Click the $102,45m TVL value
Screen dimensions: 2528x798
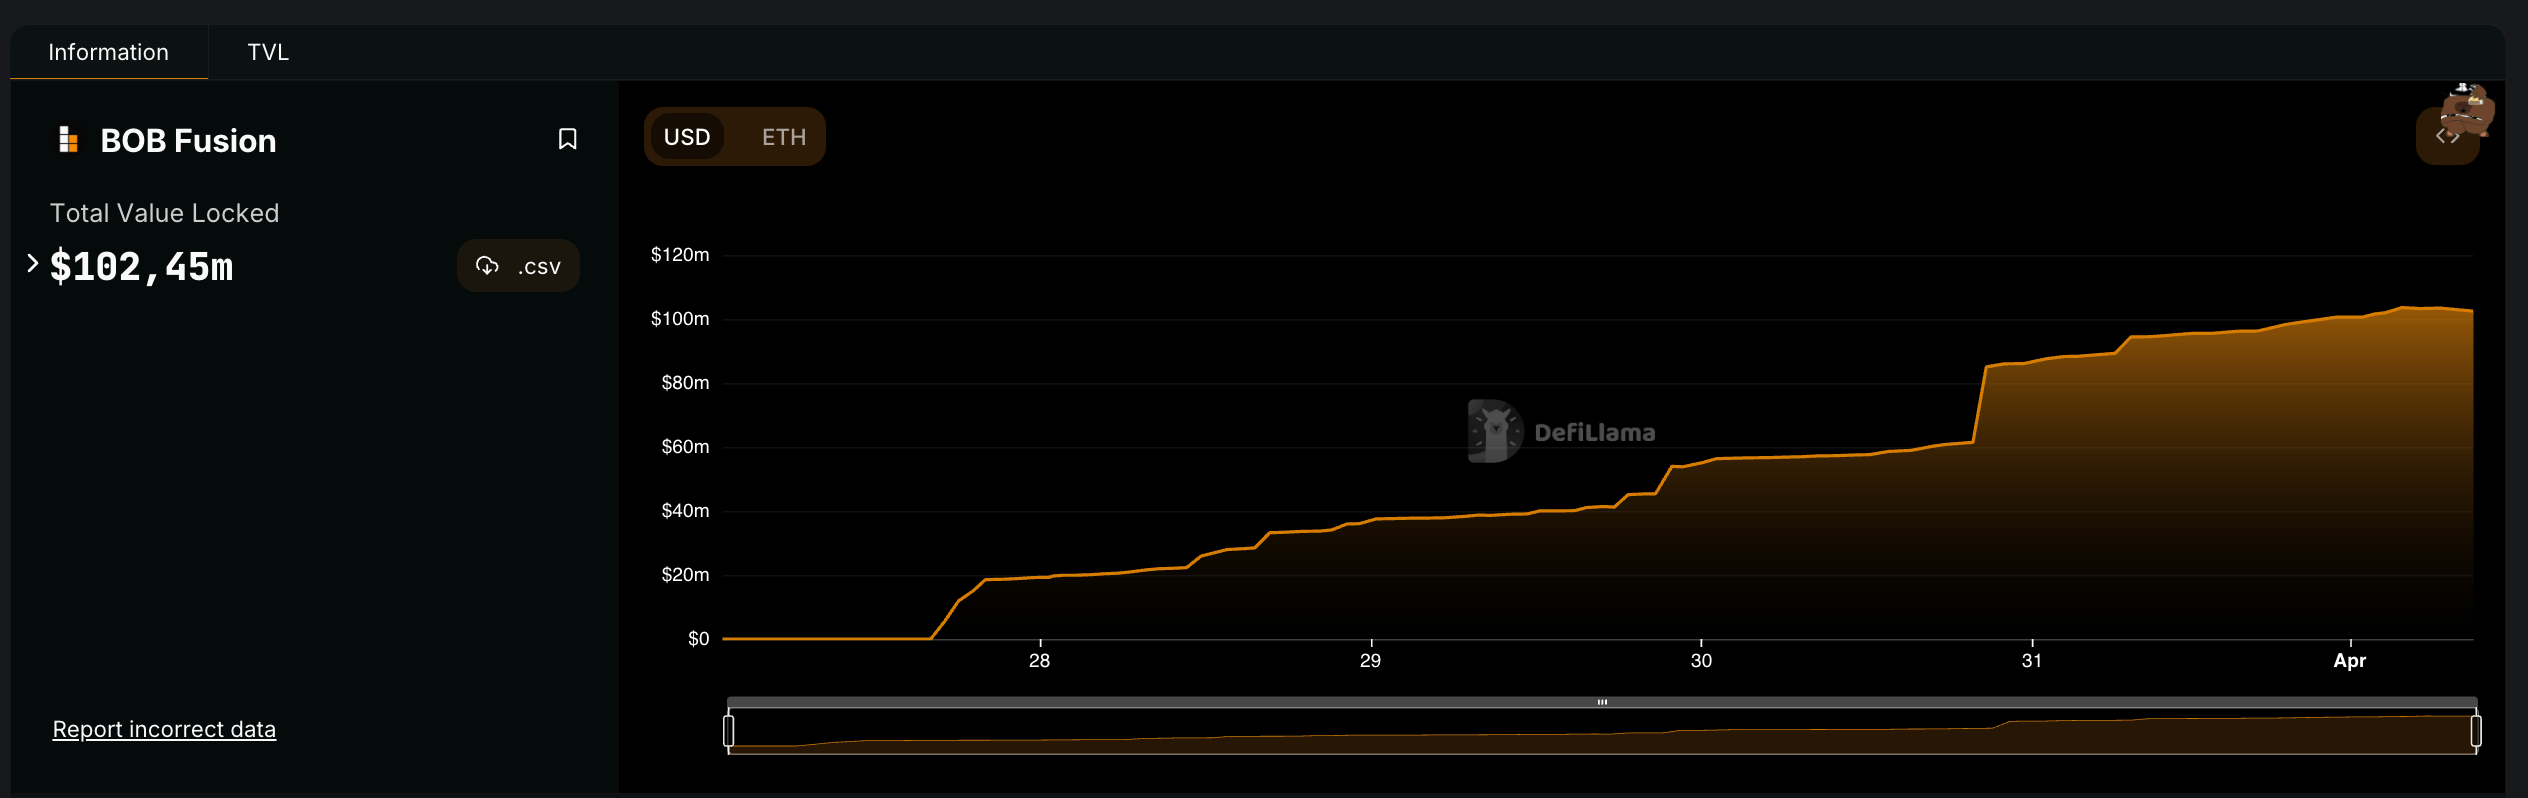(x=141, y=266)
